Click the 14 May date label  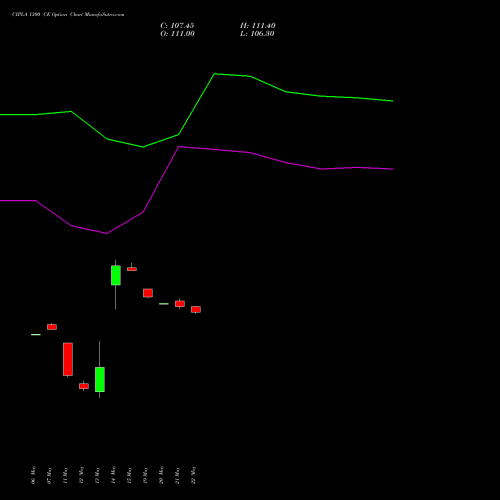[113, 475]
